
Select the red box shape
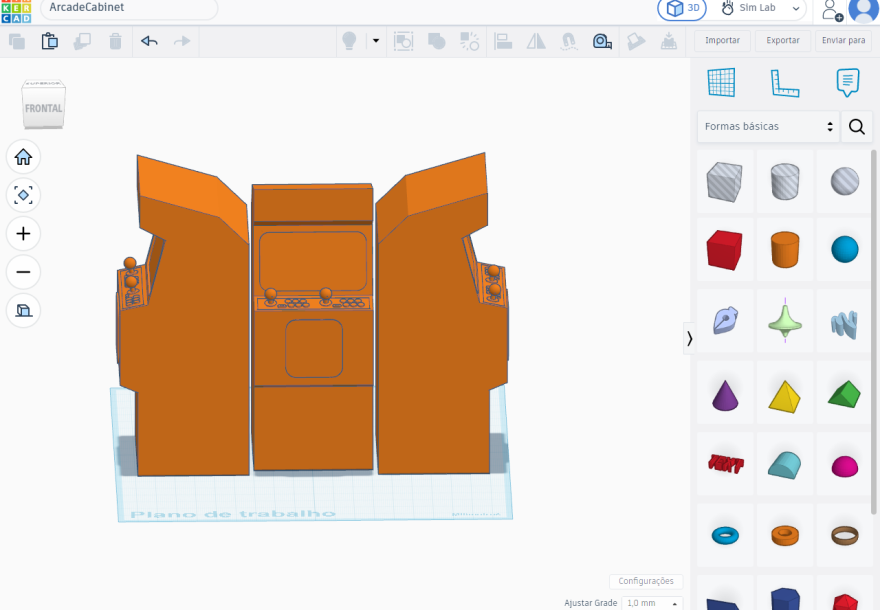725,250
